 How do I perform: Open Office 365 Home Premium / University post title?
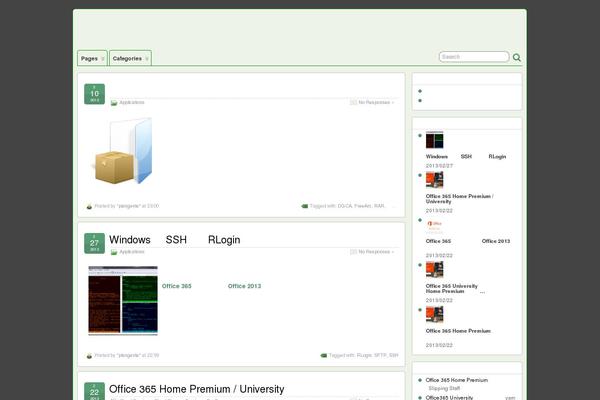196,389
